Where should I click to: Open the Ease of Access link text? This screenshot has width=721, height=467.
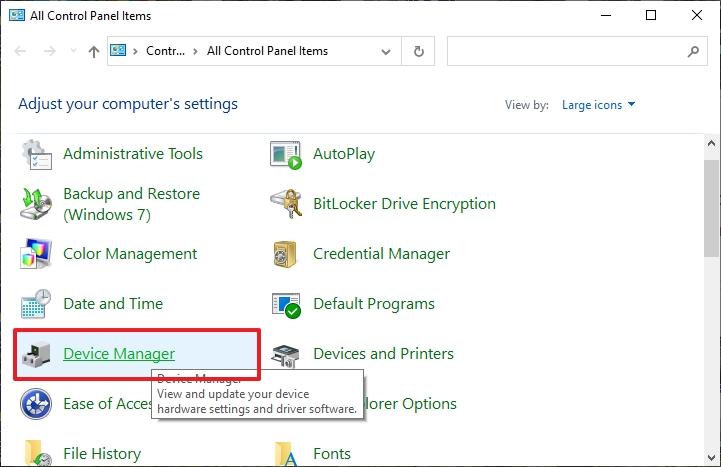coord(108,404)
